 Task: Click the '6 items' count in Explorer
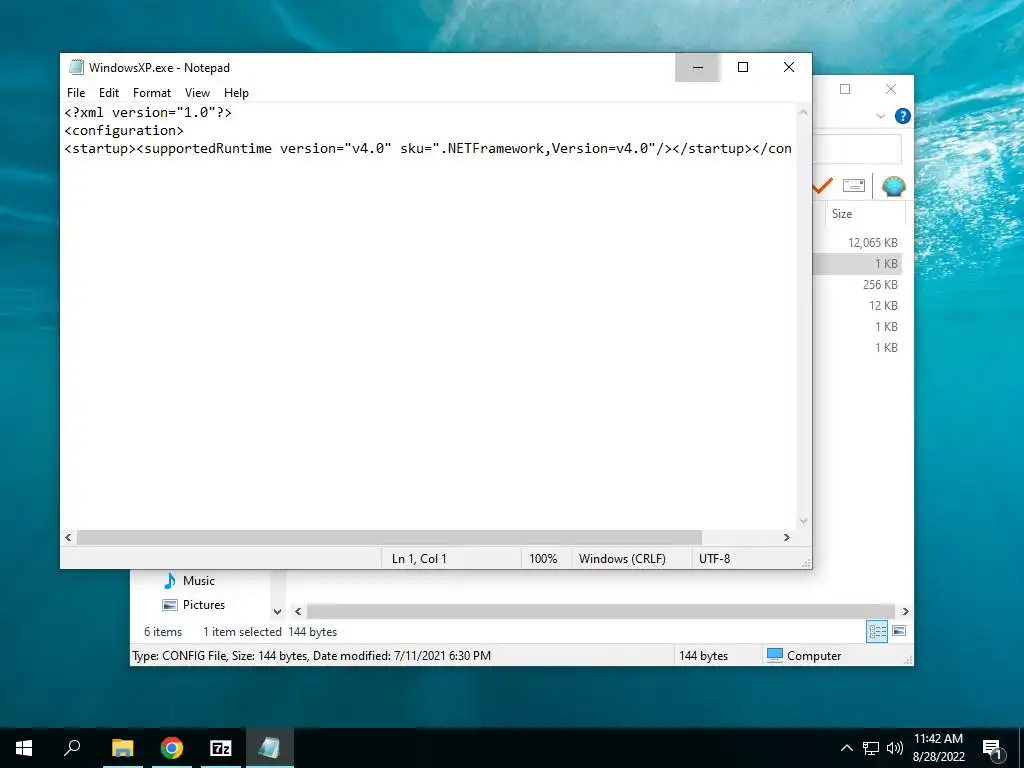163,632
